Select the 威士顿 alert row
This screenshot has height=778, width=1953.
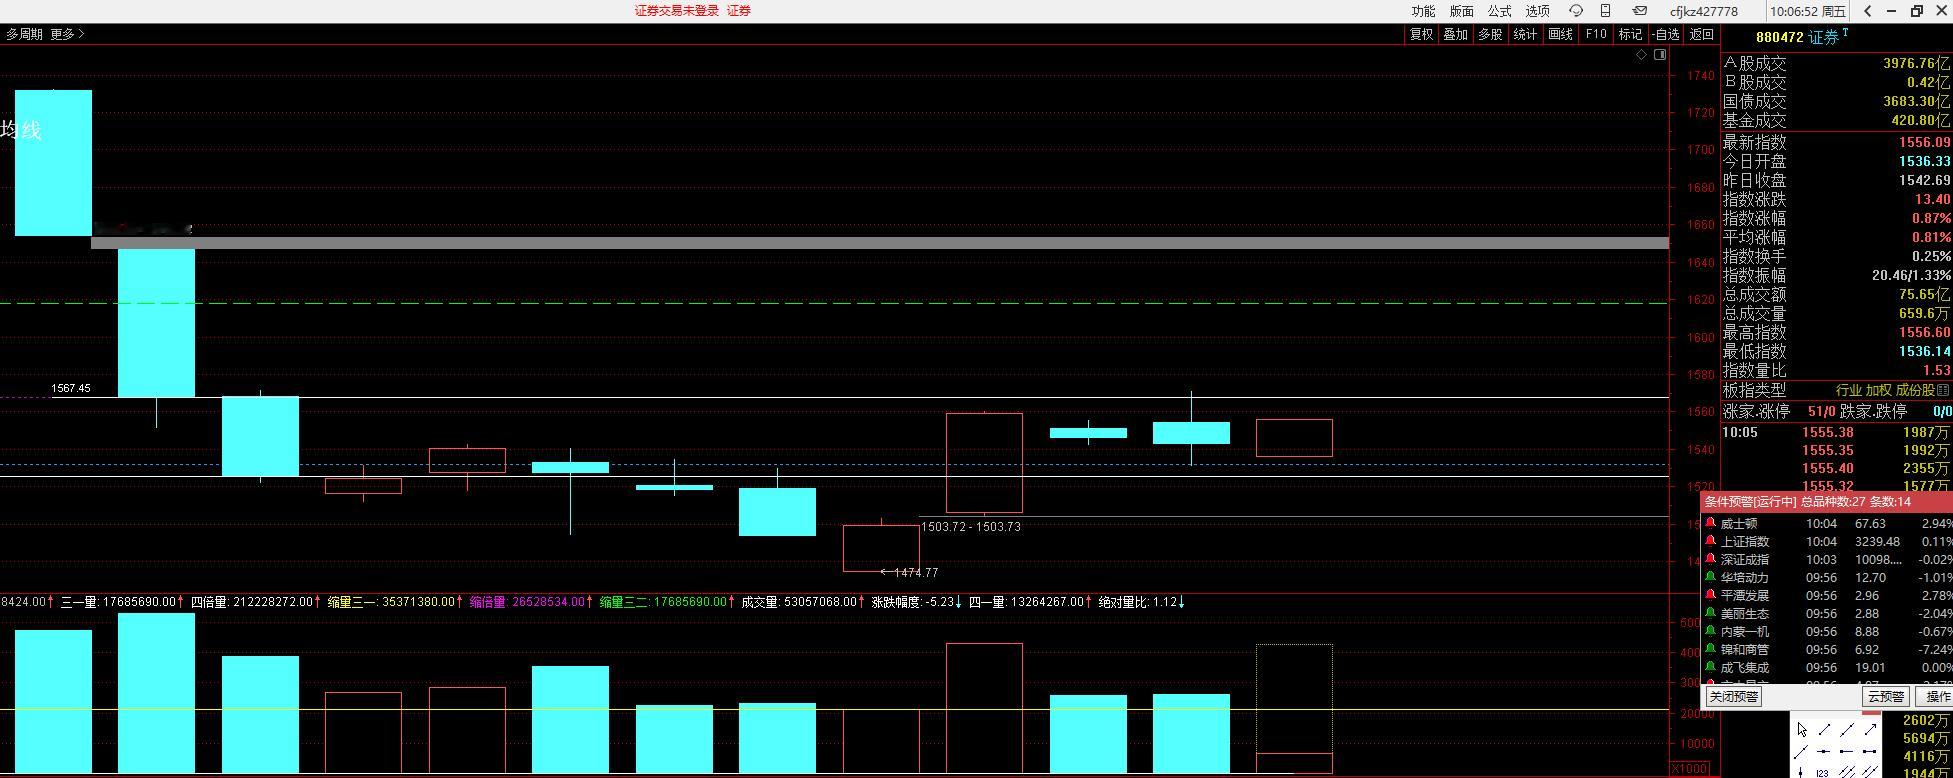pyautogui.click(x=1827, y=523)
